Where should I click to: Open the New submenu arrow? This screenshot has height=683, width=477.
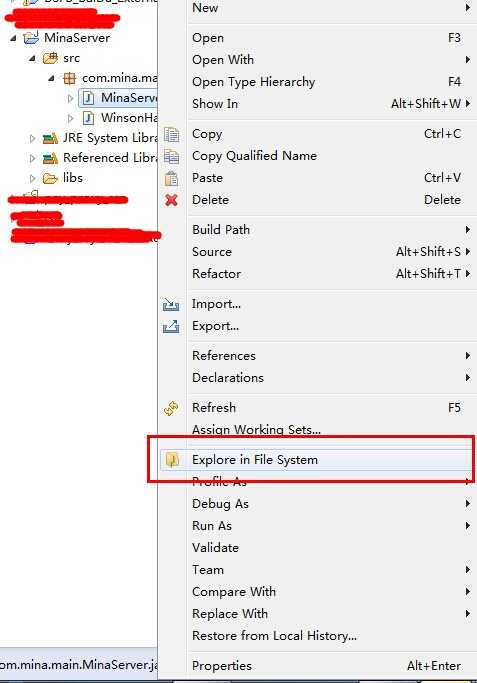(x=467, y=7)
